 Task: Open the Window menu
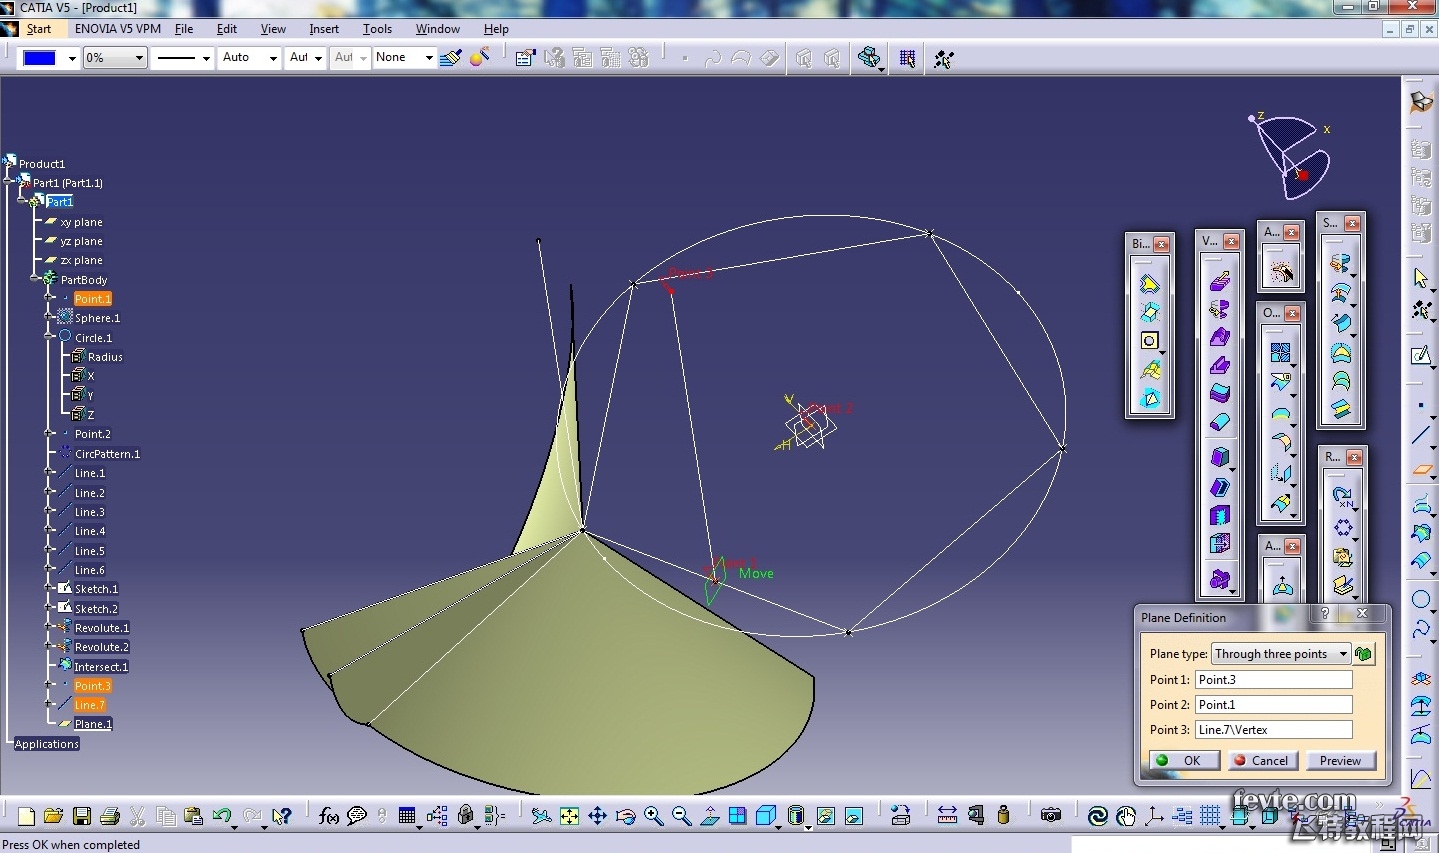click(x=438, y=29)
